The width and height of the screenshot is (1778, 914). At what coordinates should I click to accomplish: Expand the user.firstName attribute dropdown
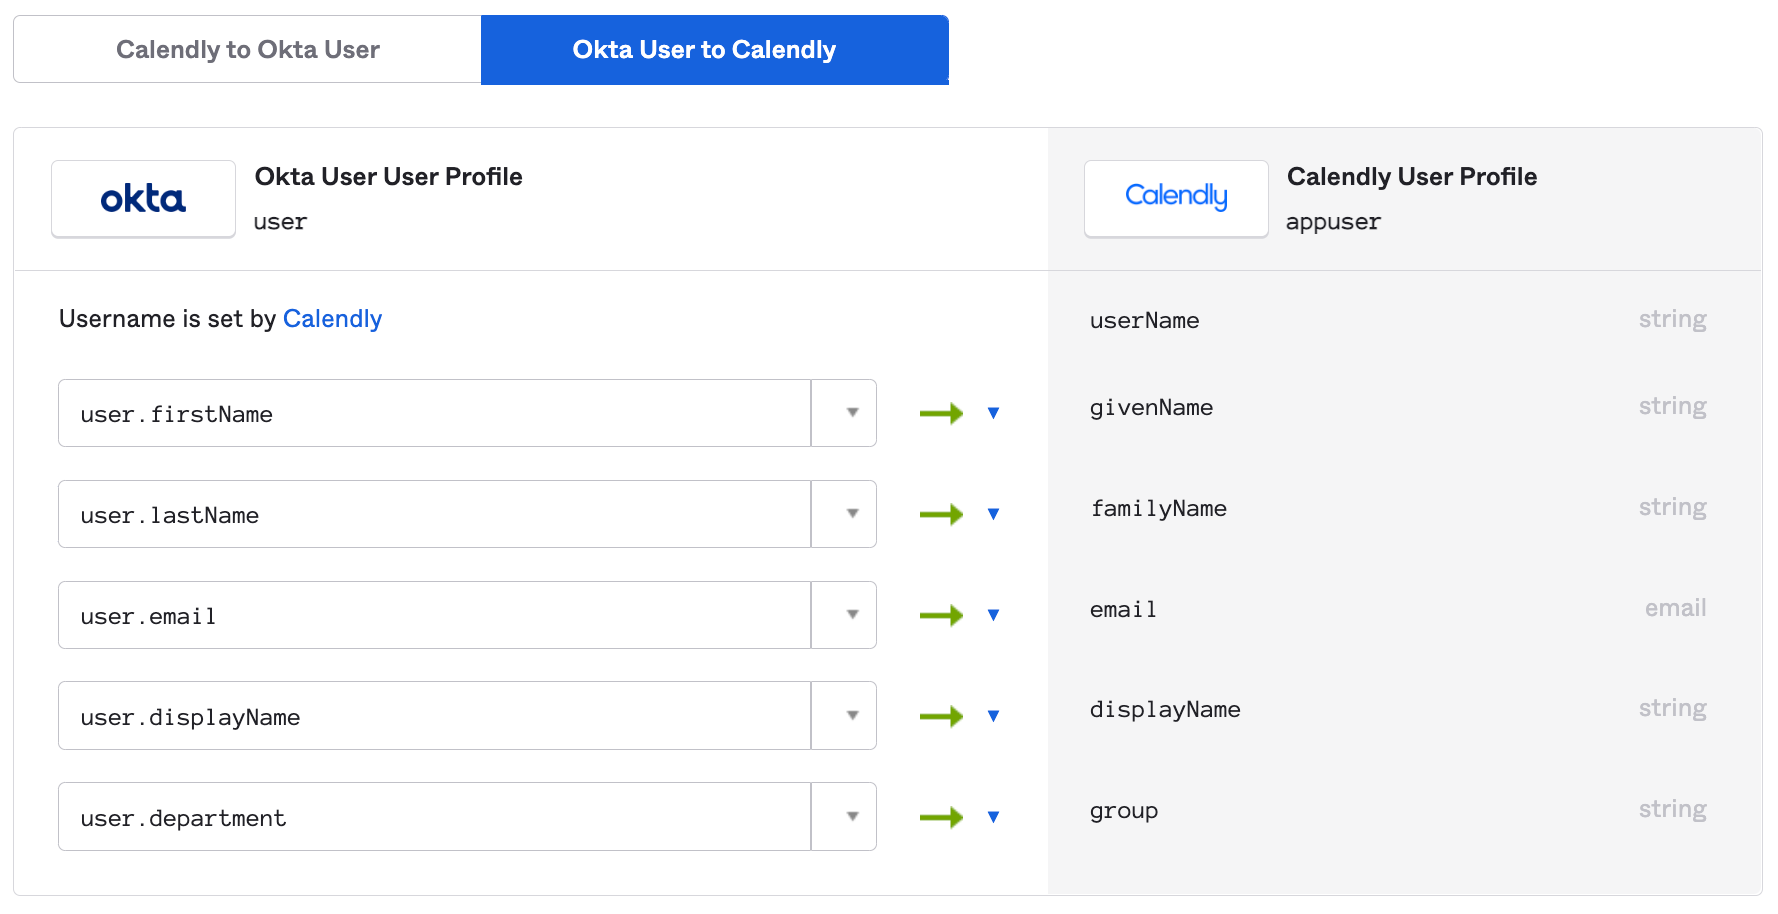click(852, 413)
